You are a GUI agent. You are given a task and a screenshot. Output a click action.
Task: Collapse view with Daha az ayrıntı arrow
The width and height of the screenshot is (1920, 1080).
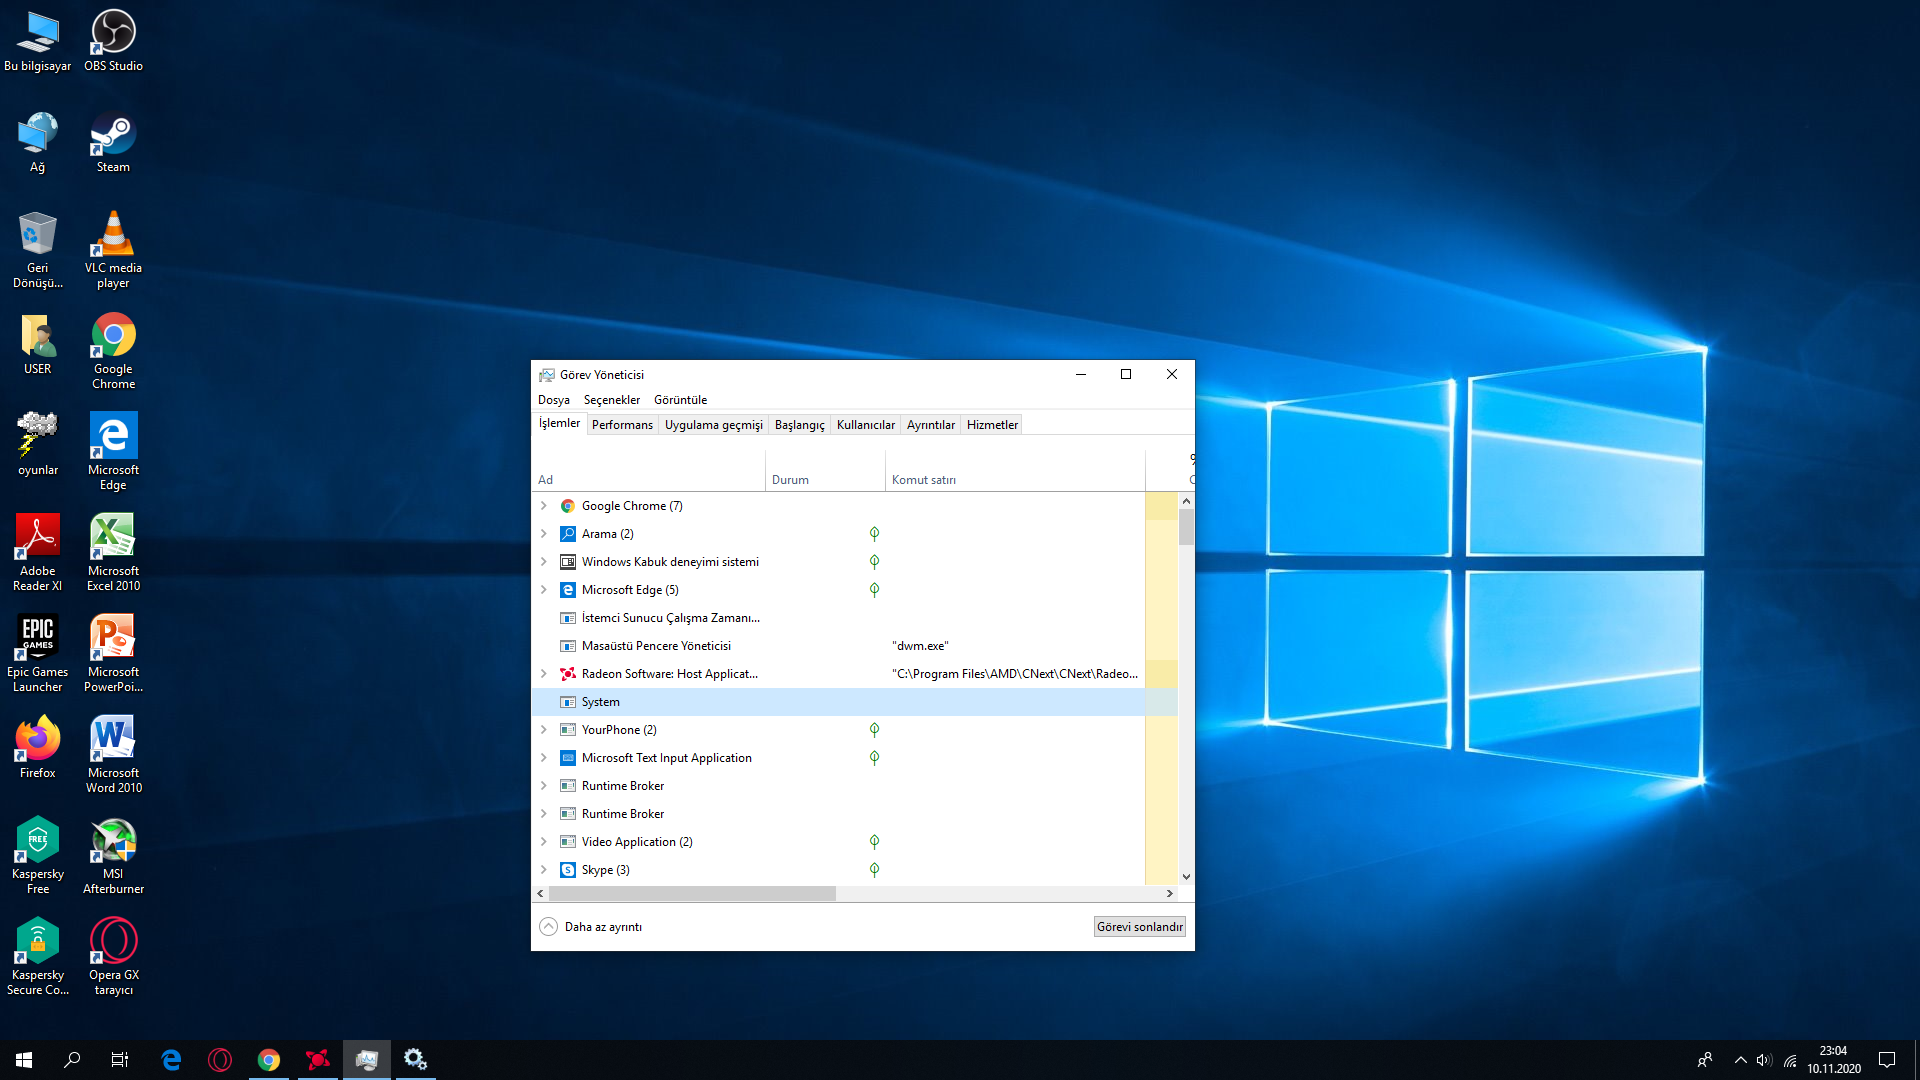[x=548, y=927]
